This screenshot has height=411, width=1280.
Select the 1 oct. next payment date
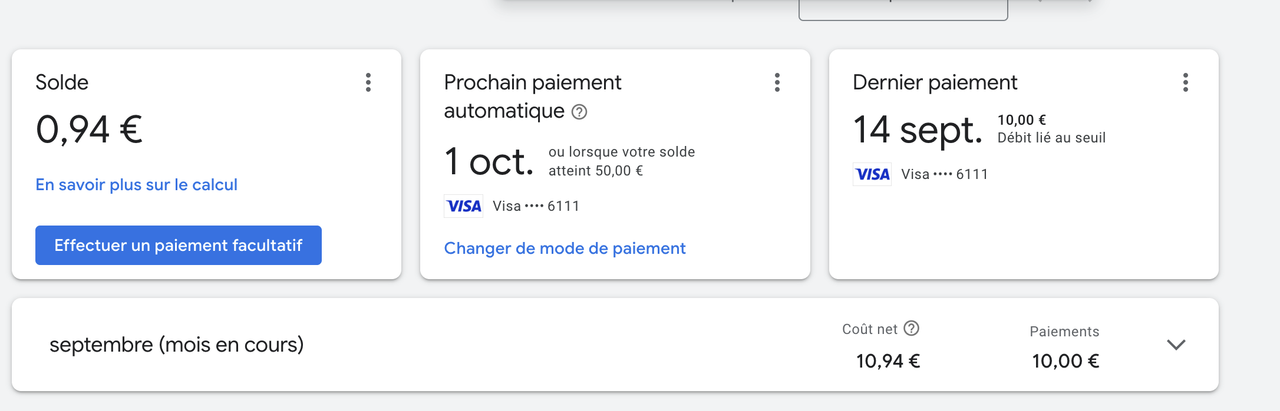[x=489, y=162]
